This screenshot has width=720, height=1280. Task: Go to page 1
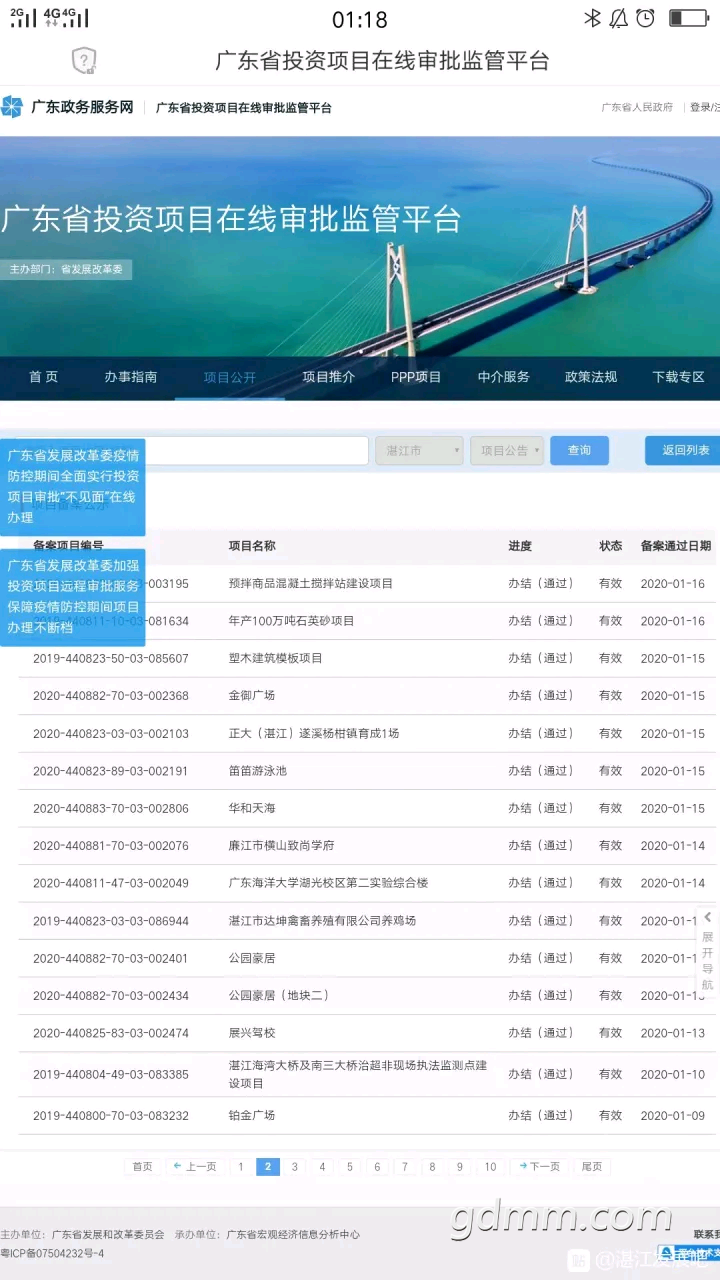(x=241, y=1167)
